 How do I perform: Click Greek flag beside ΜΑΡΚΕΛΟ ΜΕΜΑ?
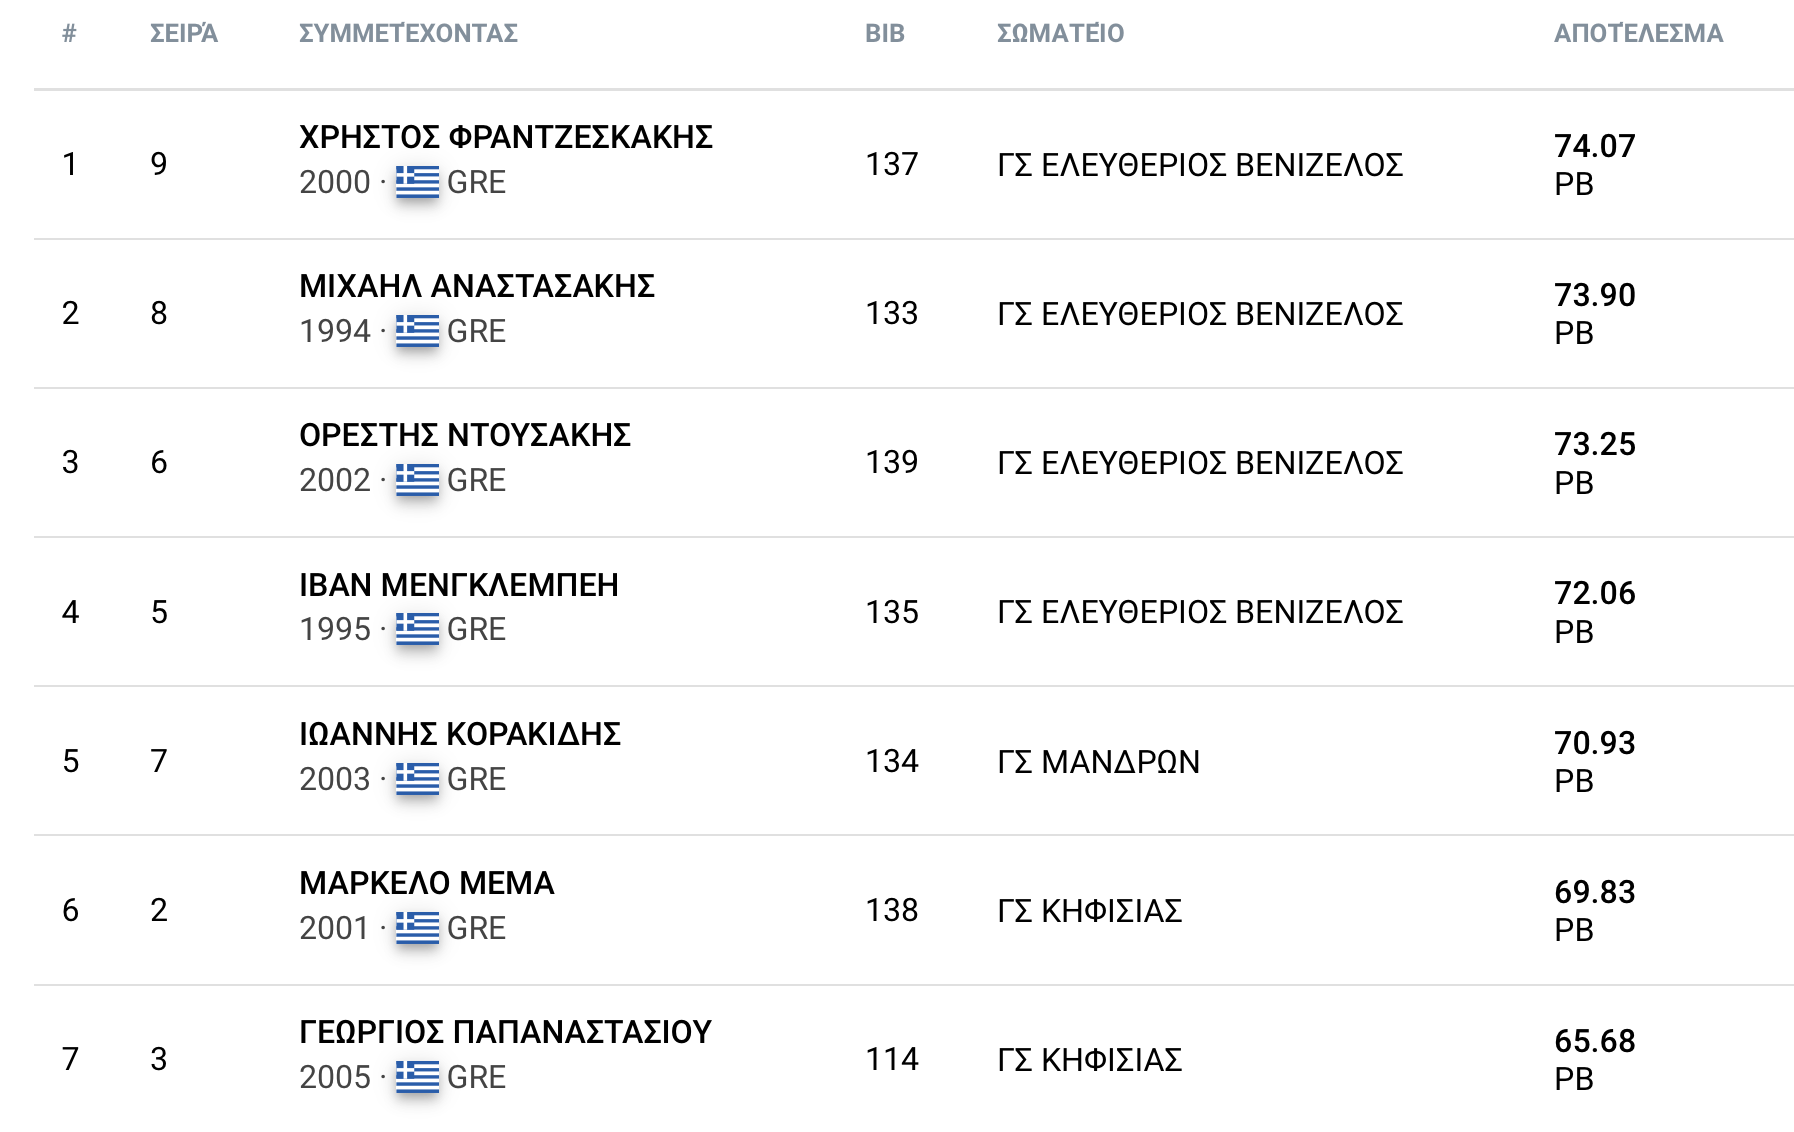coord(417,928)
